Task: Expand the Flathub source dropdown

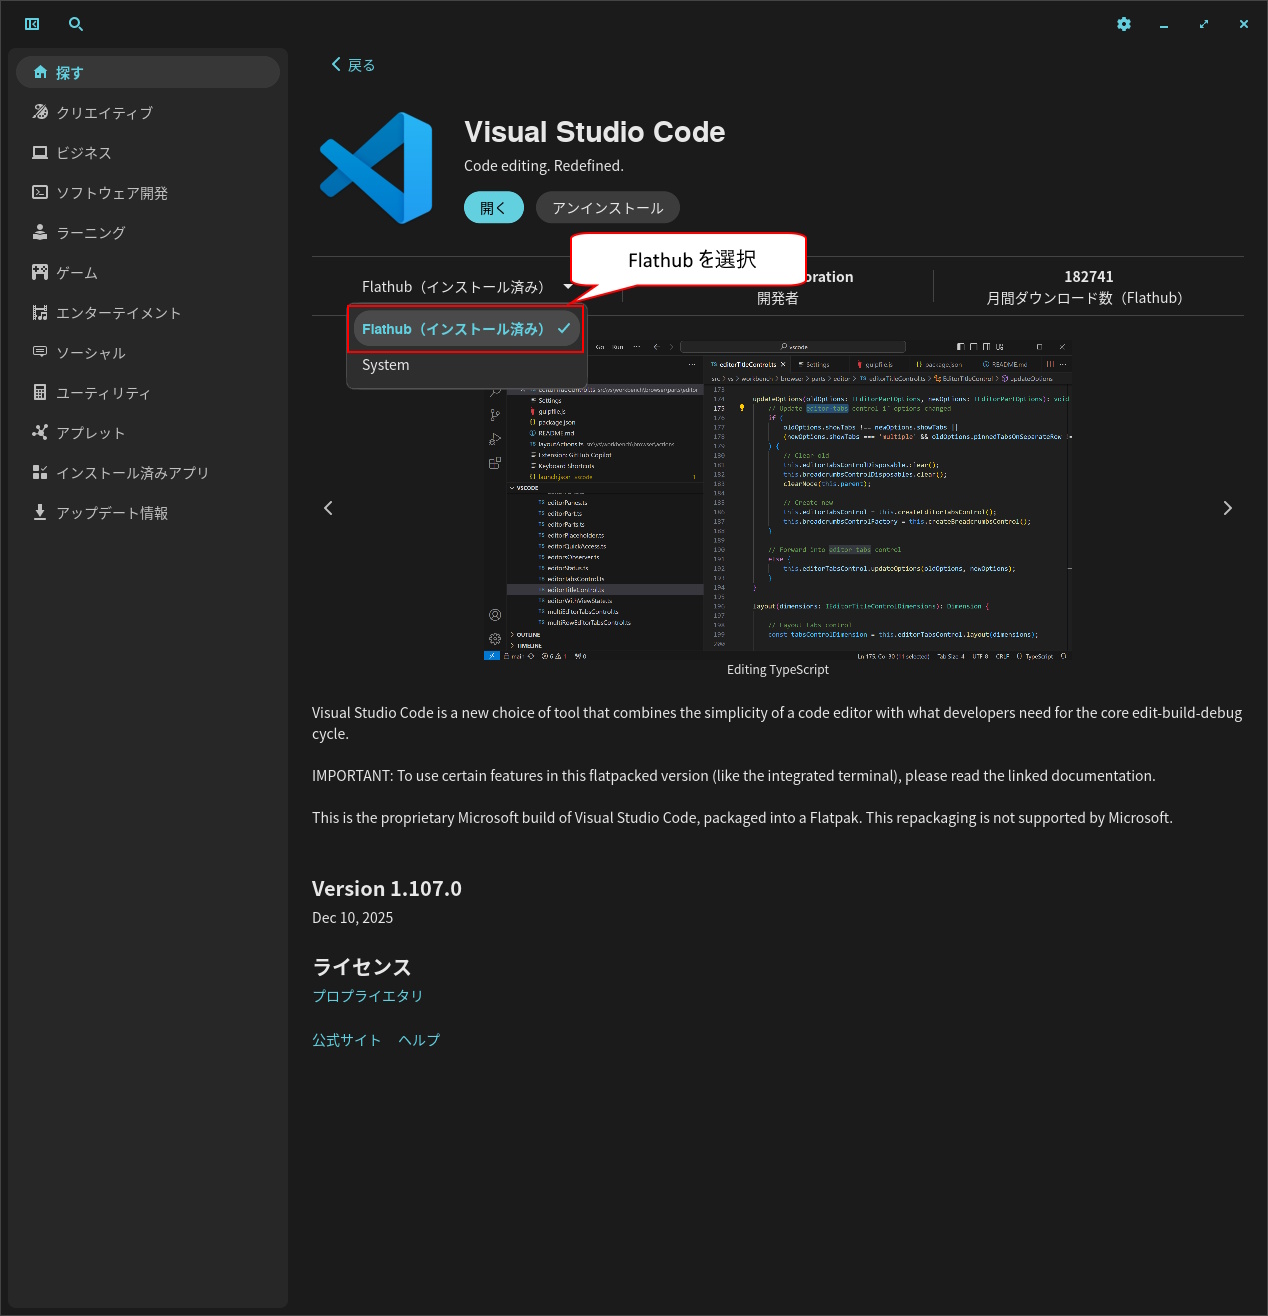Action: (x=466, y=287)
